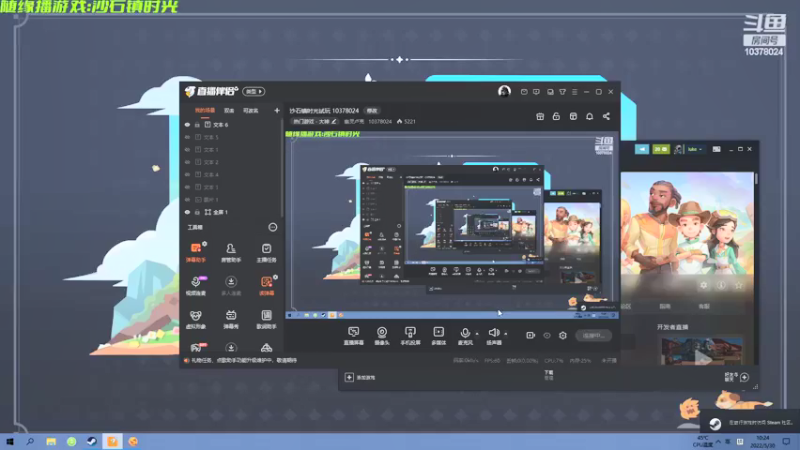Collapse the 工具箱 toolbox panel

pyautogui.click(x=273, y=227)
